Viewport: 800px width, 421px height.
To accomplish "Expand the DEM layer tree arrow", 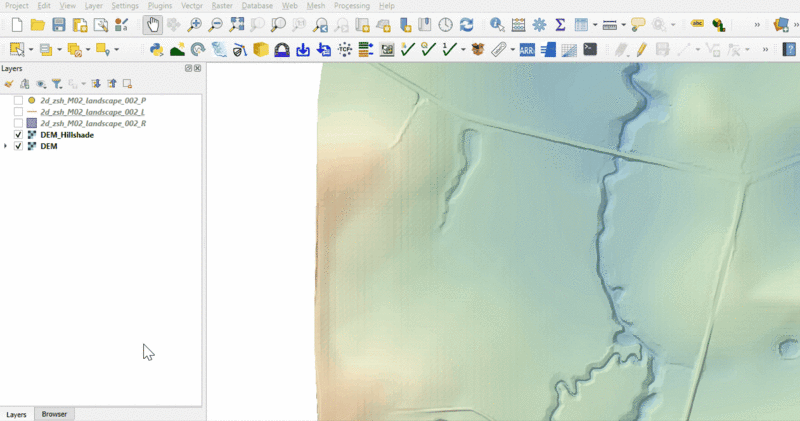I will pos(6,146).
